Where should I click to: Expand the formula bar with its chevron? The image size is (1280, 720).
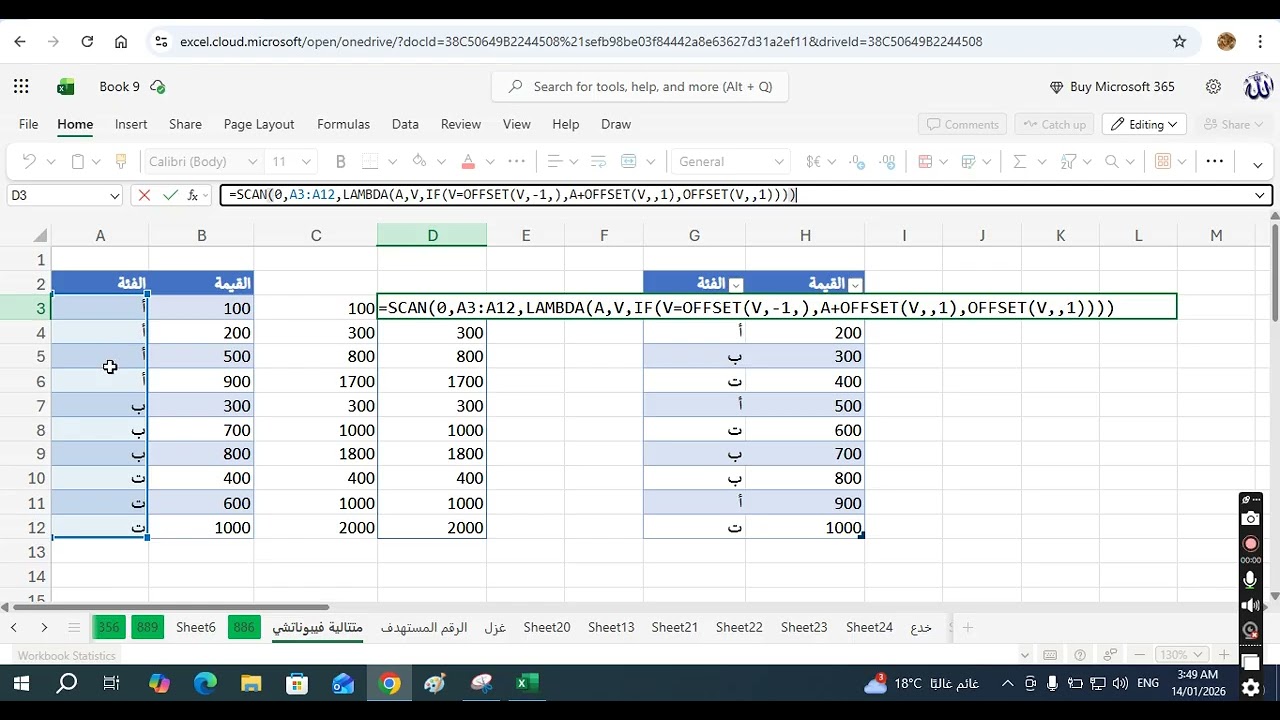coord(1261,195)
